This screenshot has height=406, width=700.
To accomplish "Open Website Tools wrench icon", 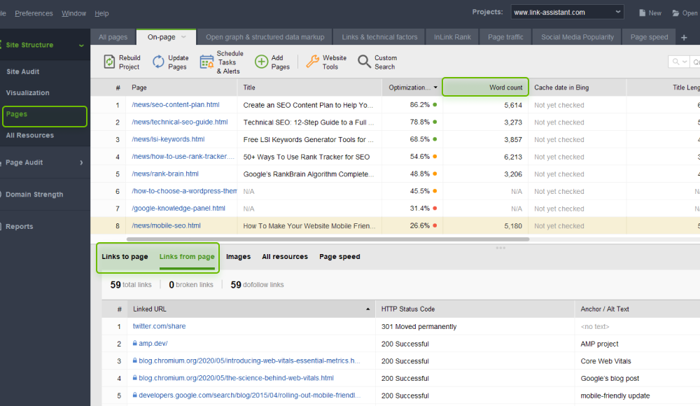I will tap(312, 62).
